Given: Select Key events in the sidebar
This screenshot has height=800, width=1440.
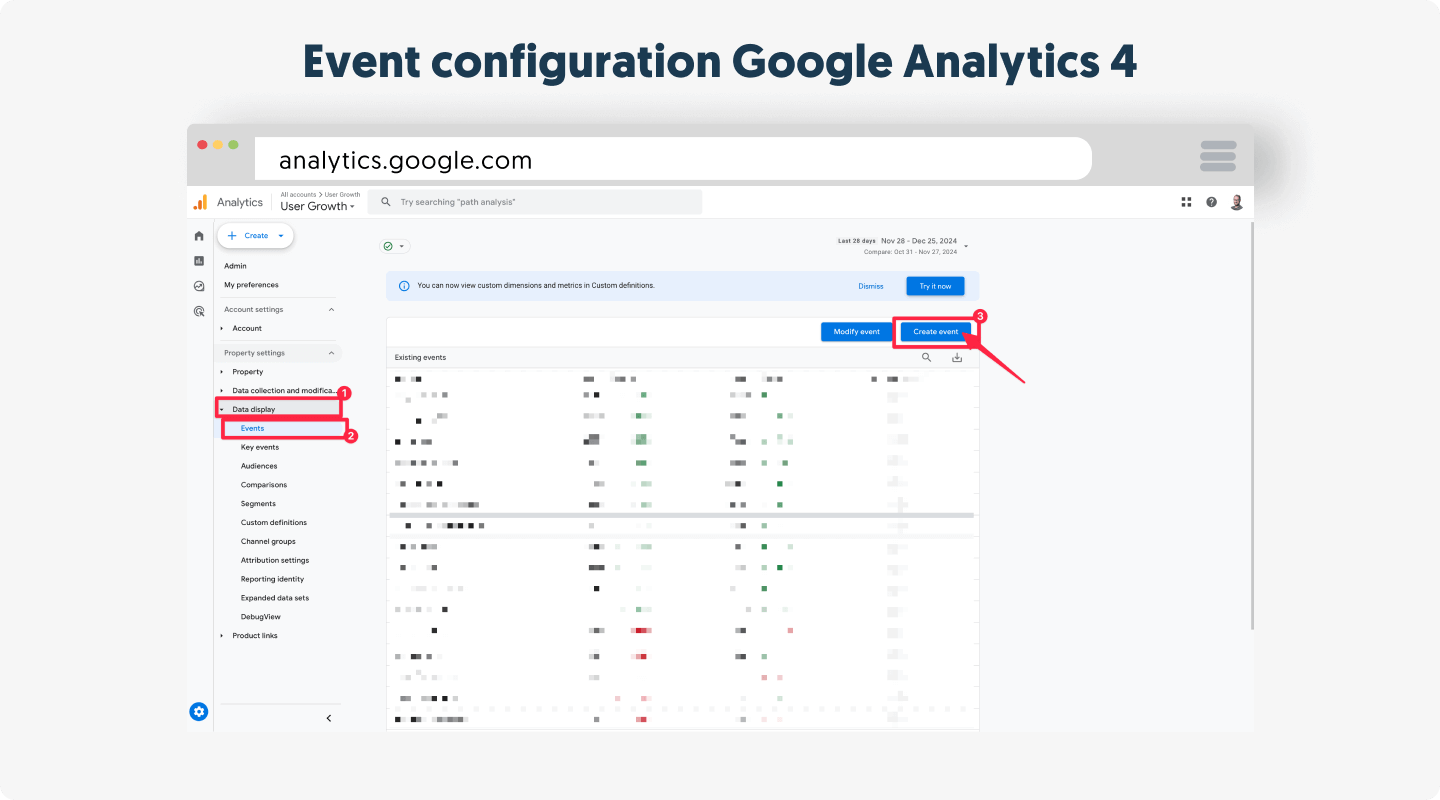Looking at the screenshot, I should 260,448.
